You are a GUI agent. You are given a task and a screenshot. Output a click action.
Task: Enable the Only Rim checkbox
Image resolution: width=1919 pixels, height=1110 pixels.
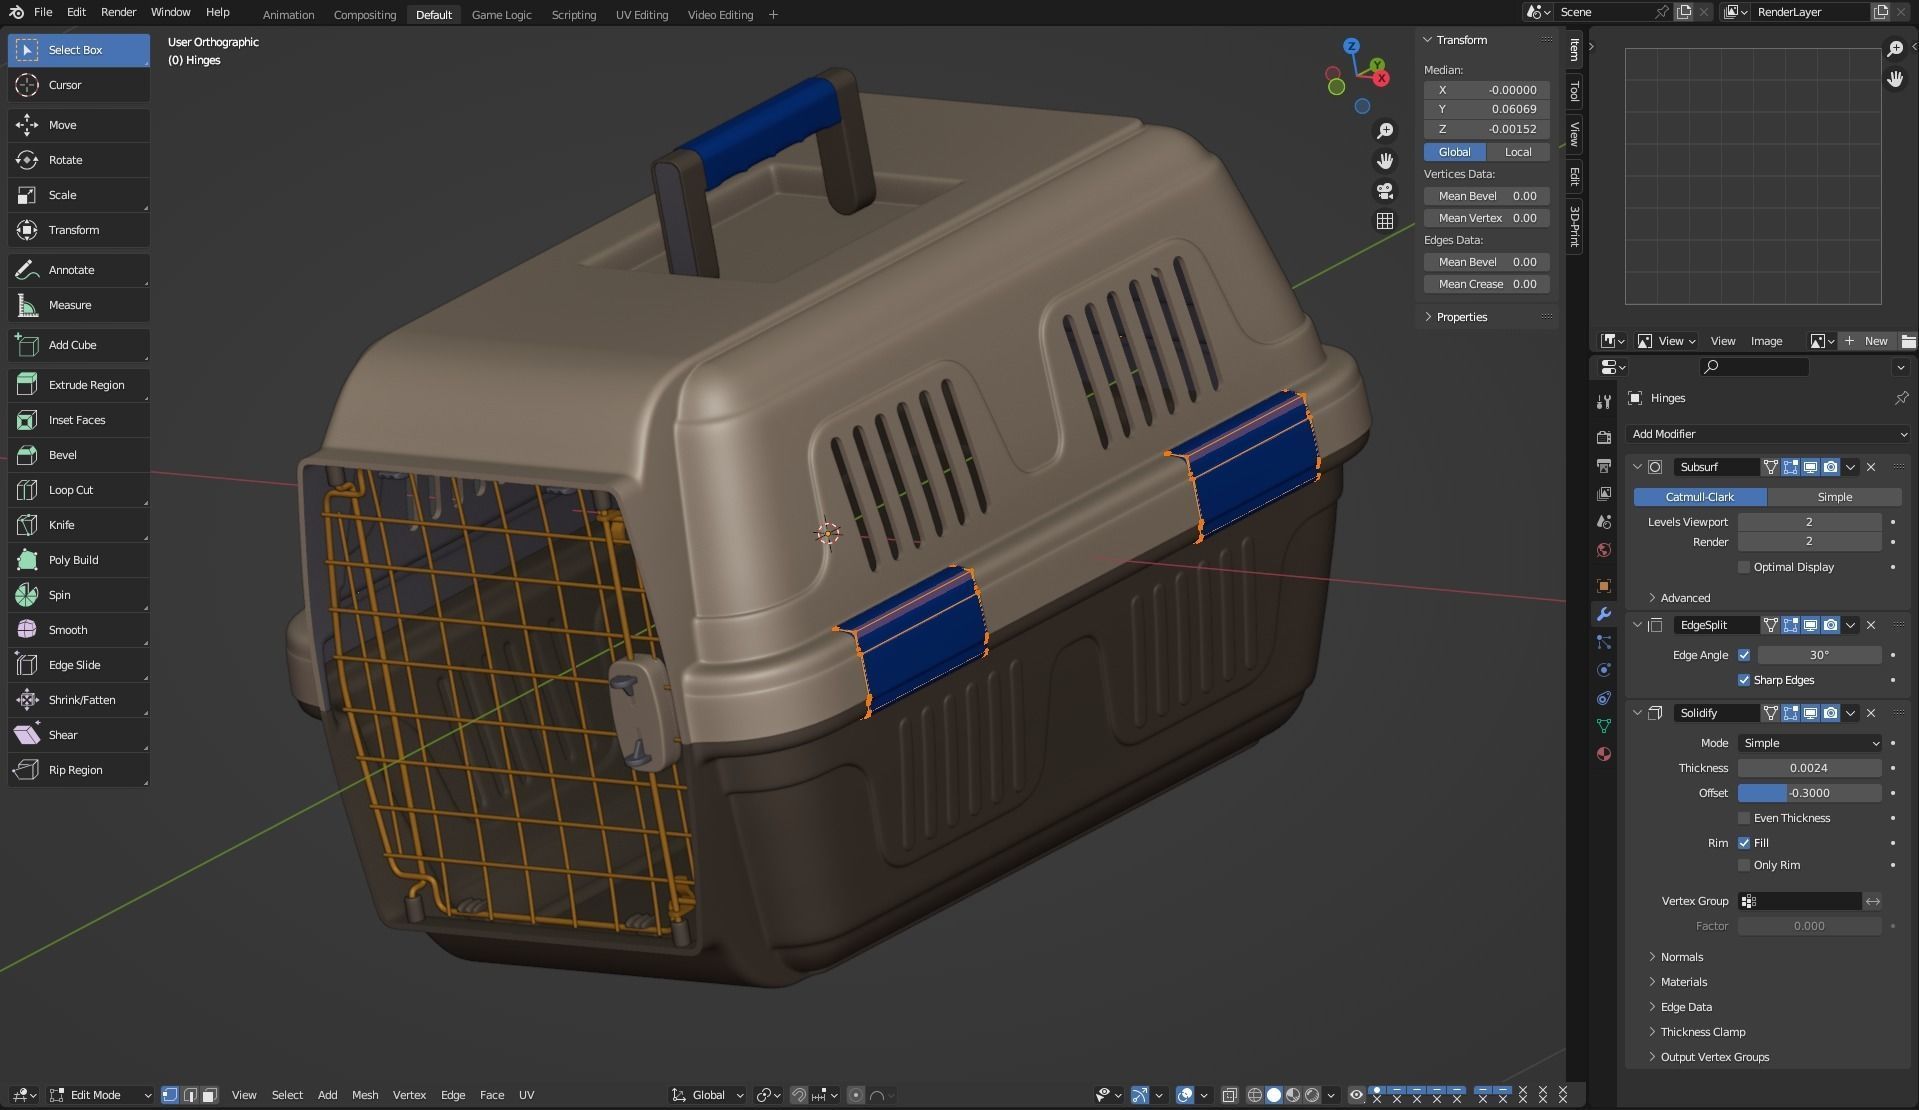tap(1744, 865)
